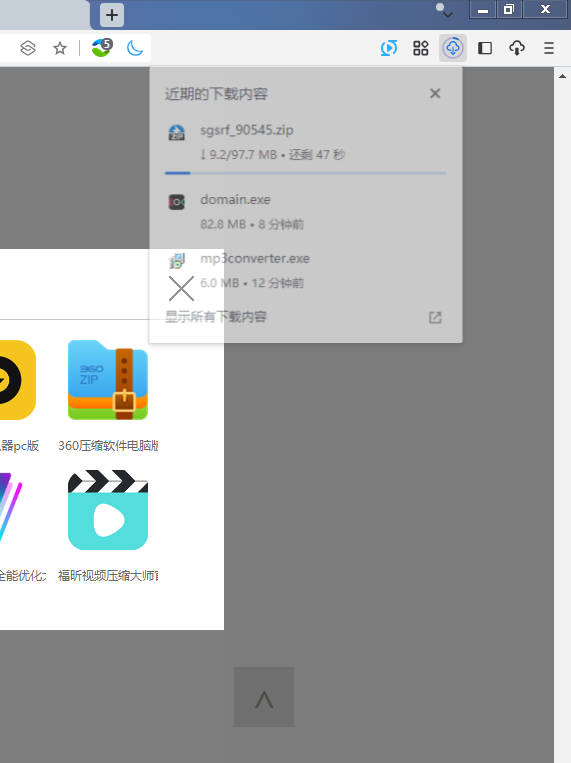Bookmark this page with the star icon
The image size is (571, 763).
coord(60,48)
